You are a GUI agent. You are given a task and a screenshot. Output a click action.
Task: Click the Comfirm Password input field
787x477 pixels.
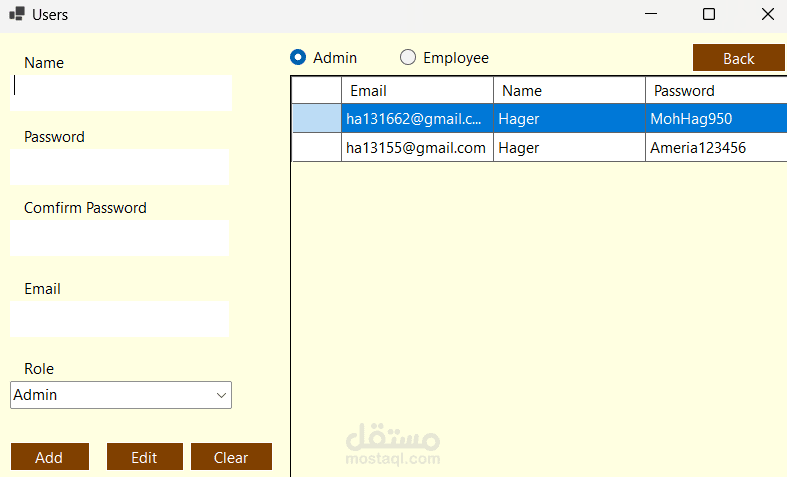[x=119, y=238]
